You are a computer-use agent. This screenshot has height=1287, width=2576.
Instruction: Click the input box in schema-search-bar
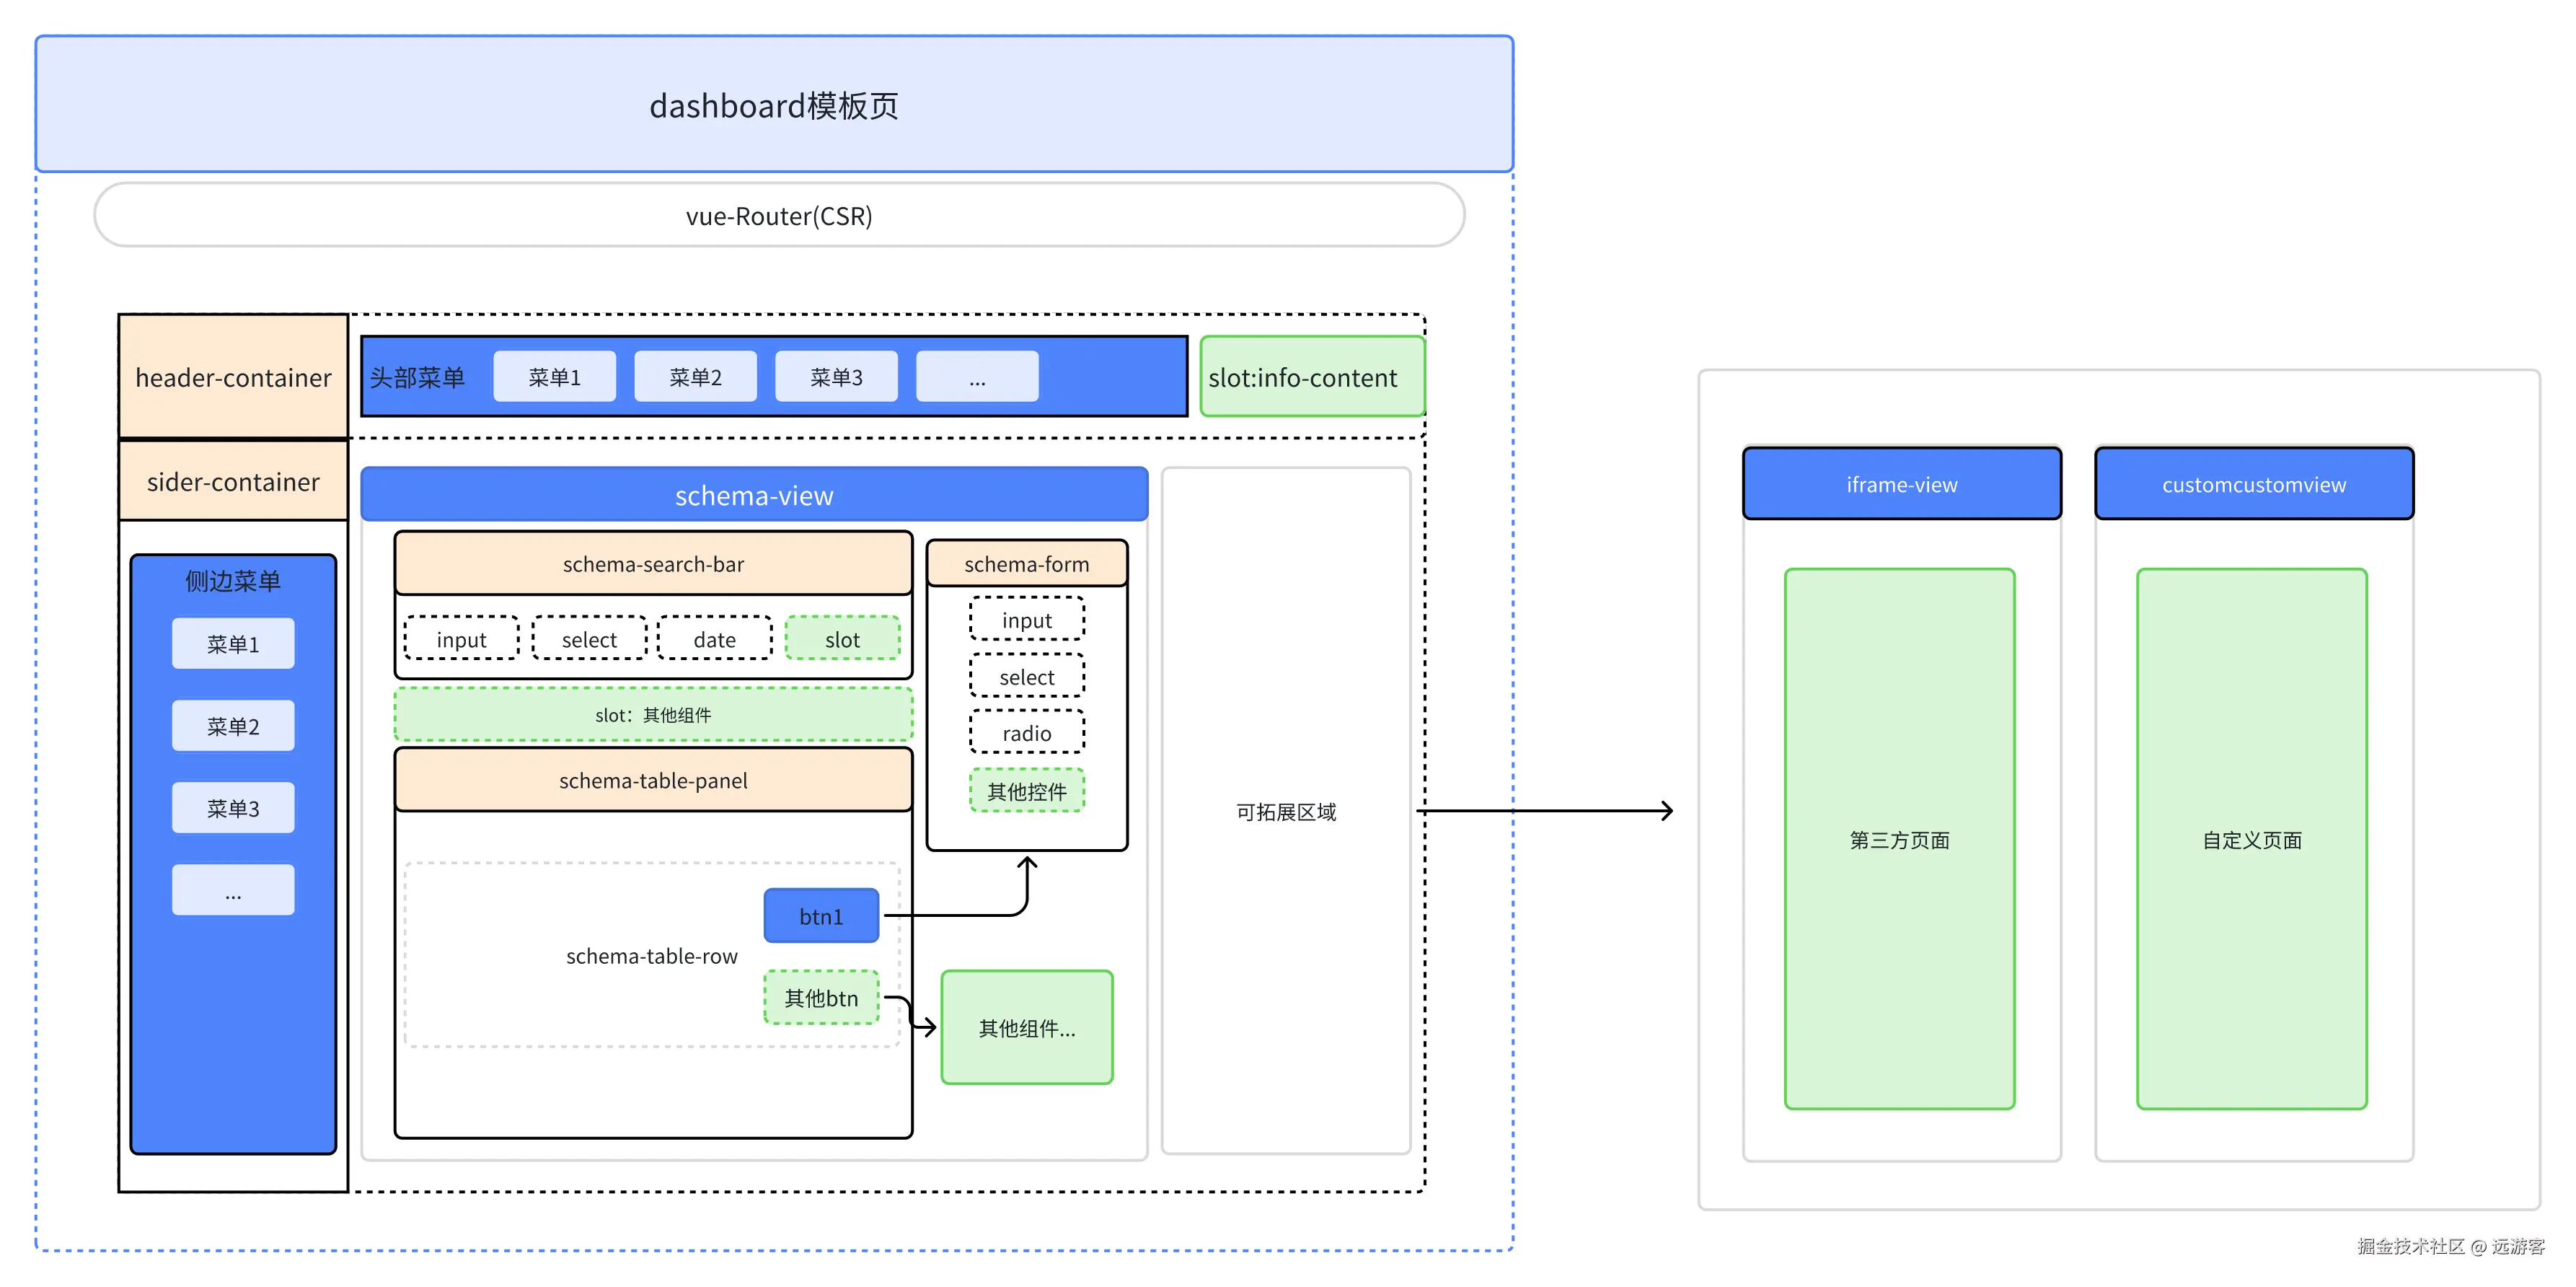461,639
